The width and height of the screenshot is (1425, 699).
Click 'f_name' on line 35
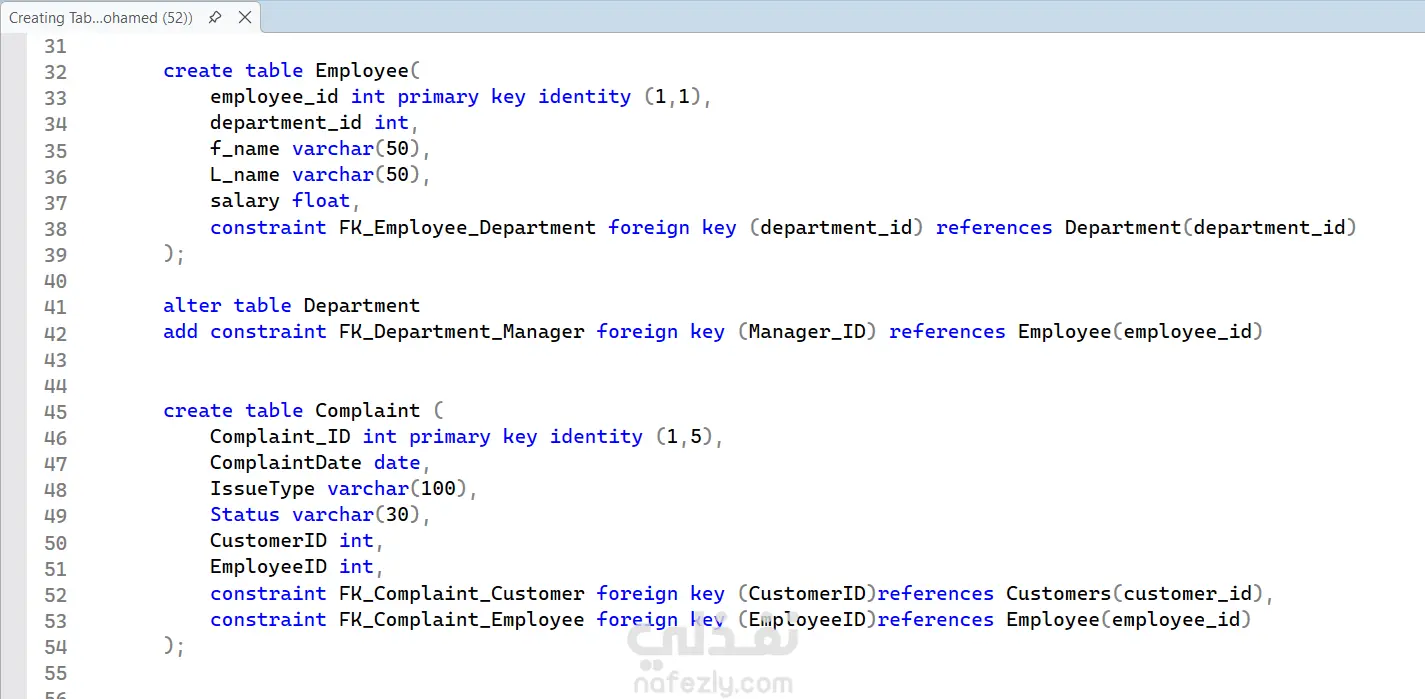(x=245, y=149)
